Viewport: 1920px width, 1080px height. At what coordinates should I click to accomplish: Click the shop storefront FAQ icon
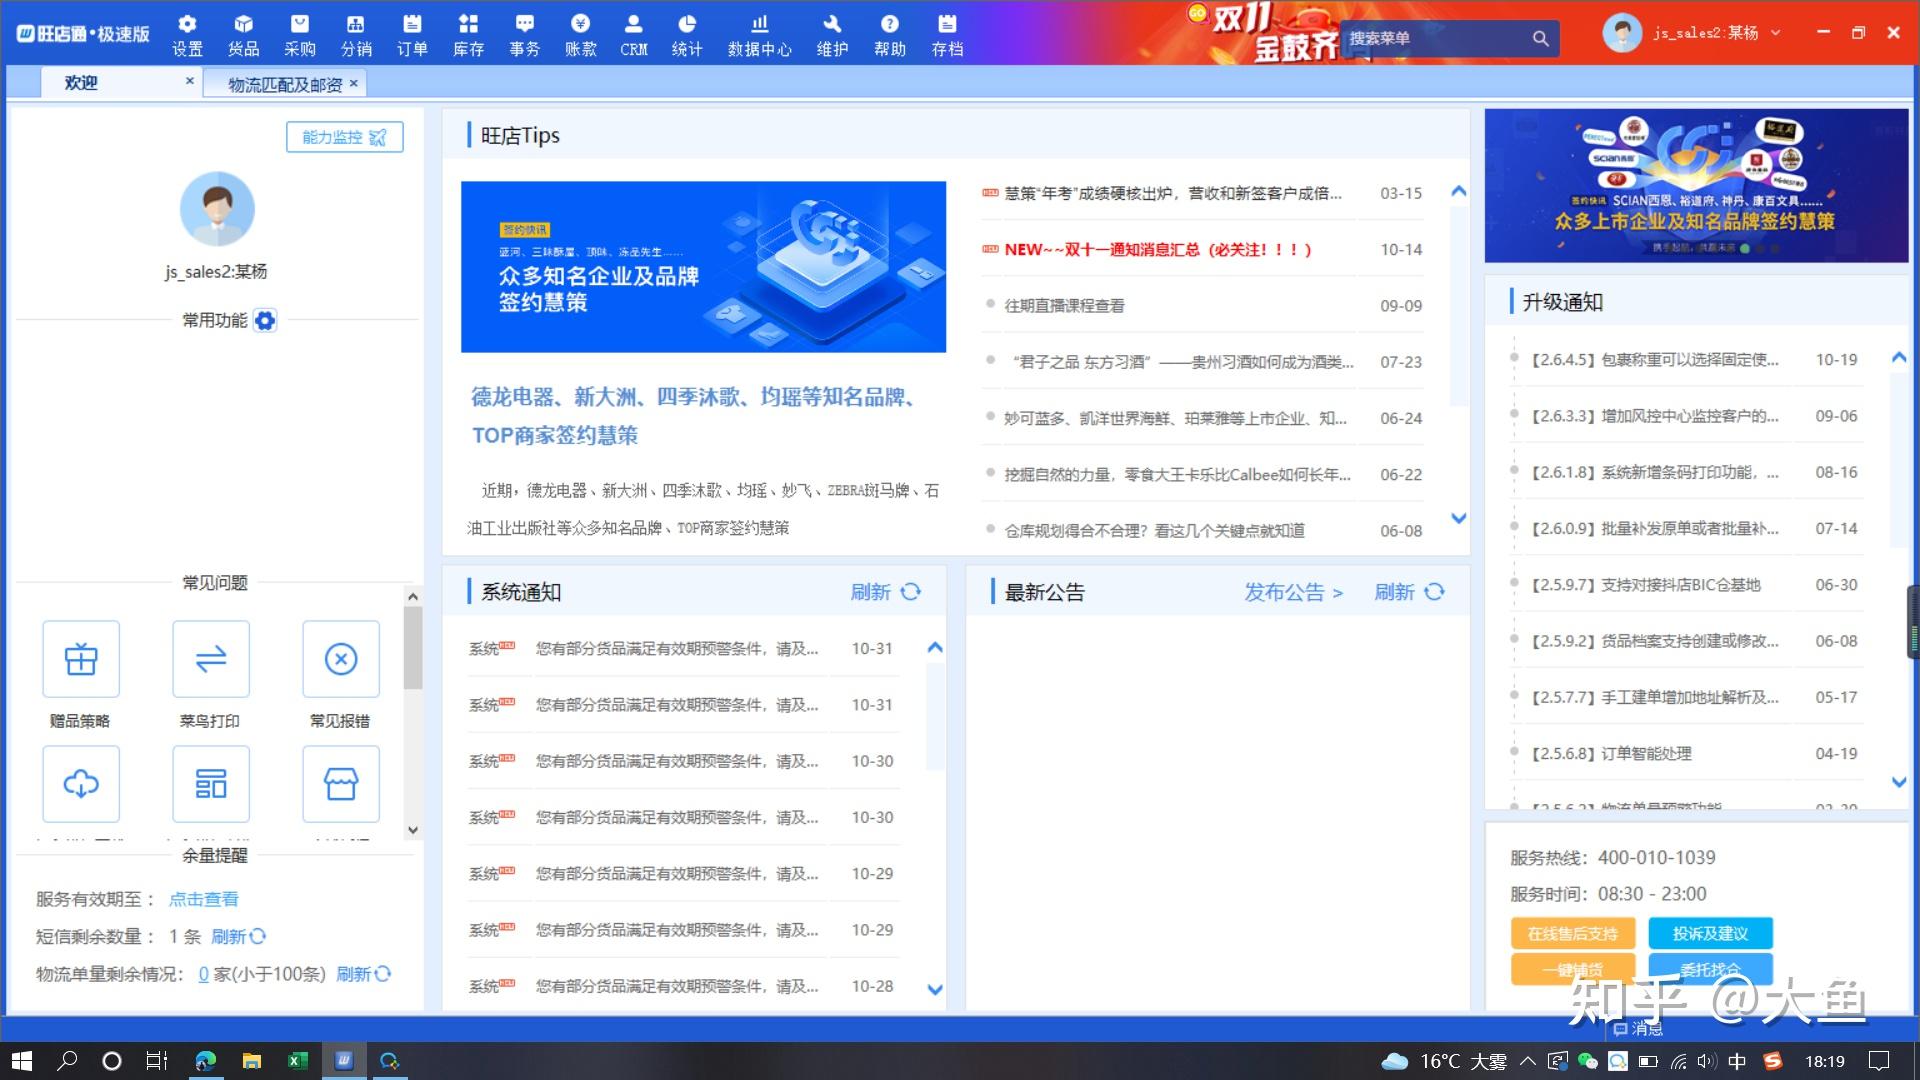(x=341, y=784)
